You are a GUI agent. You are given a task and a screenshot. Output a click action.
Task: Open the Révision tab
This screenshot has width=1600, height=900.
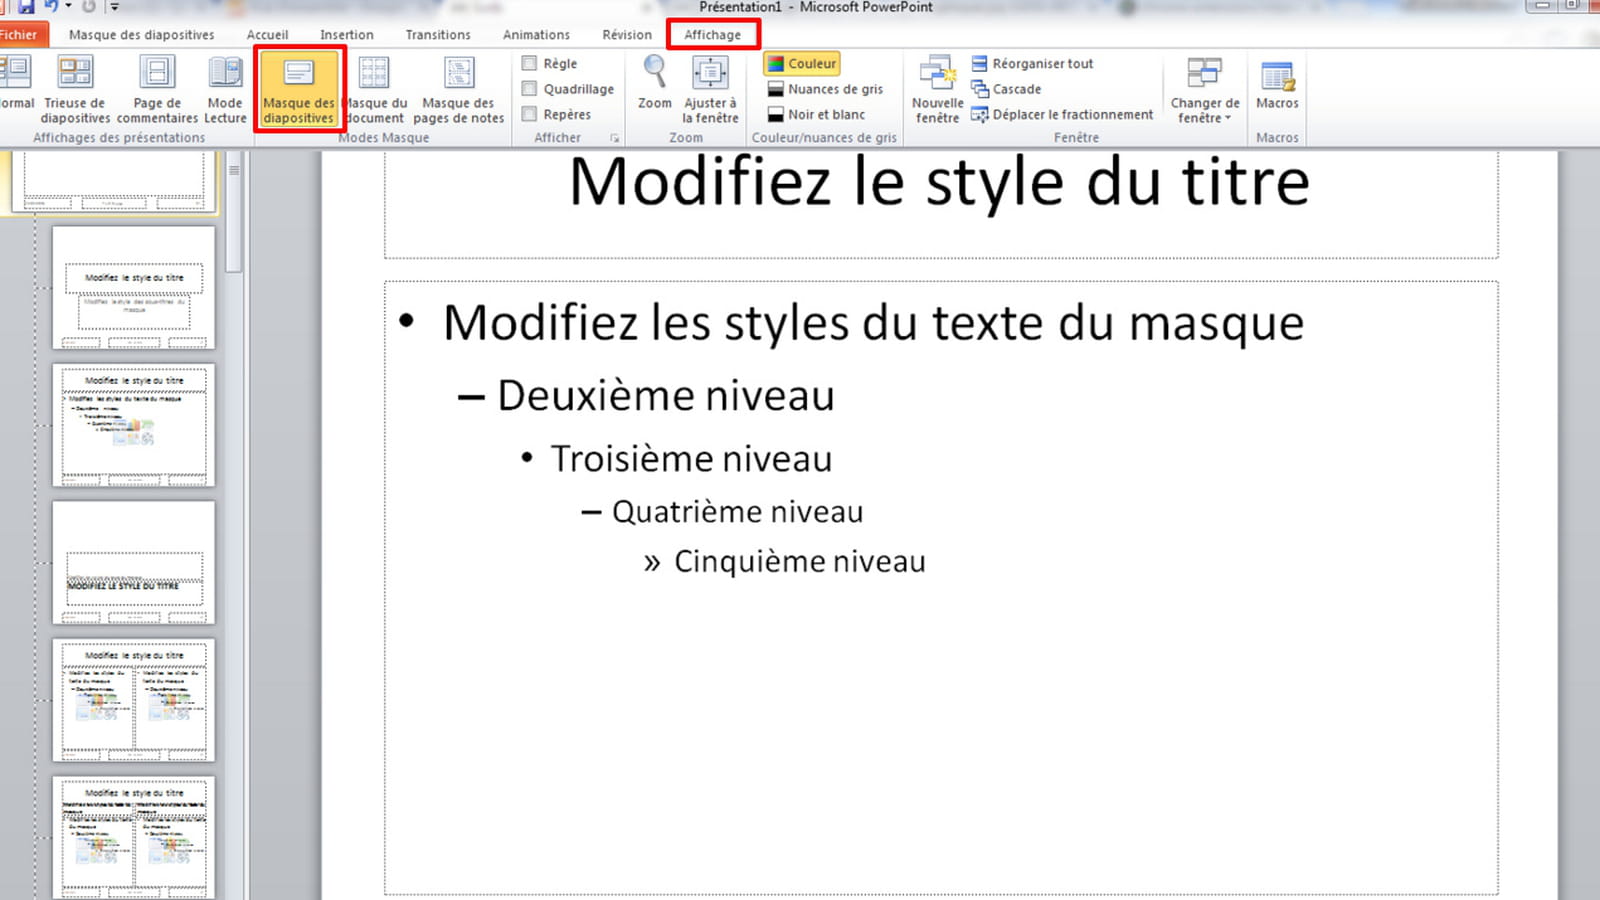click(x=627, y=34)
